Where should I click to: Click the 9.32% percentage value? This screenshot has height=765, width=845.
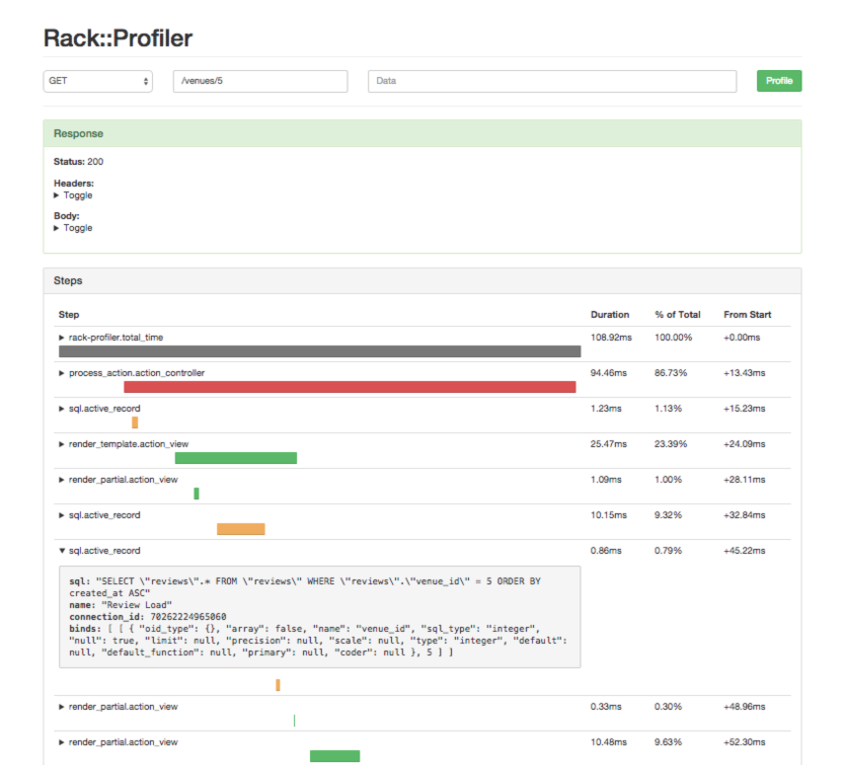tap(668, 515)
